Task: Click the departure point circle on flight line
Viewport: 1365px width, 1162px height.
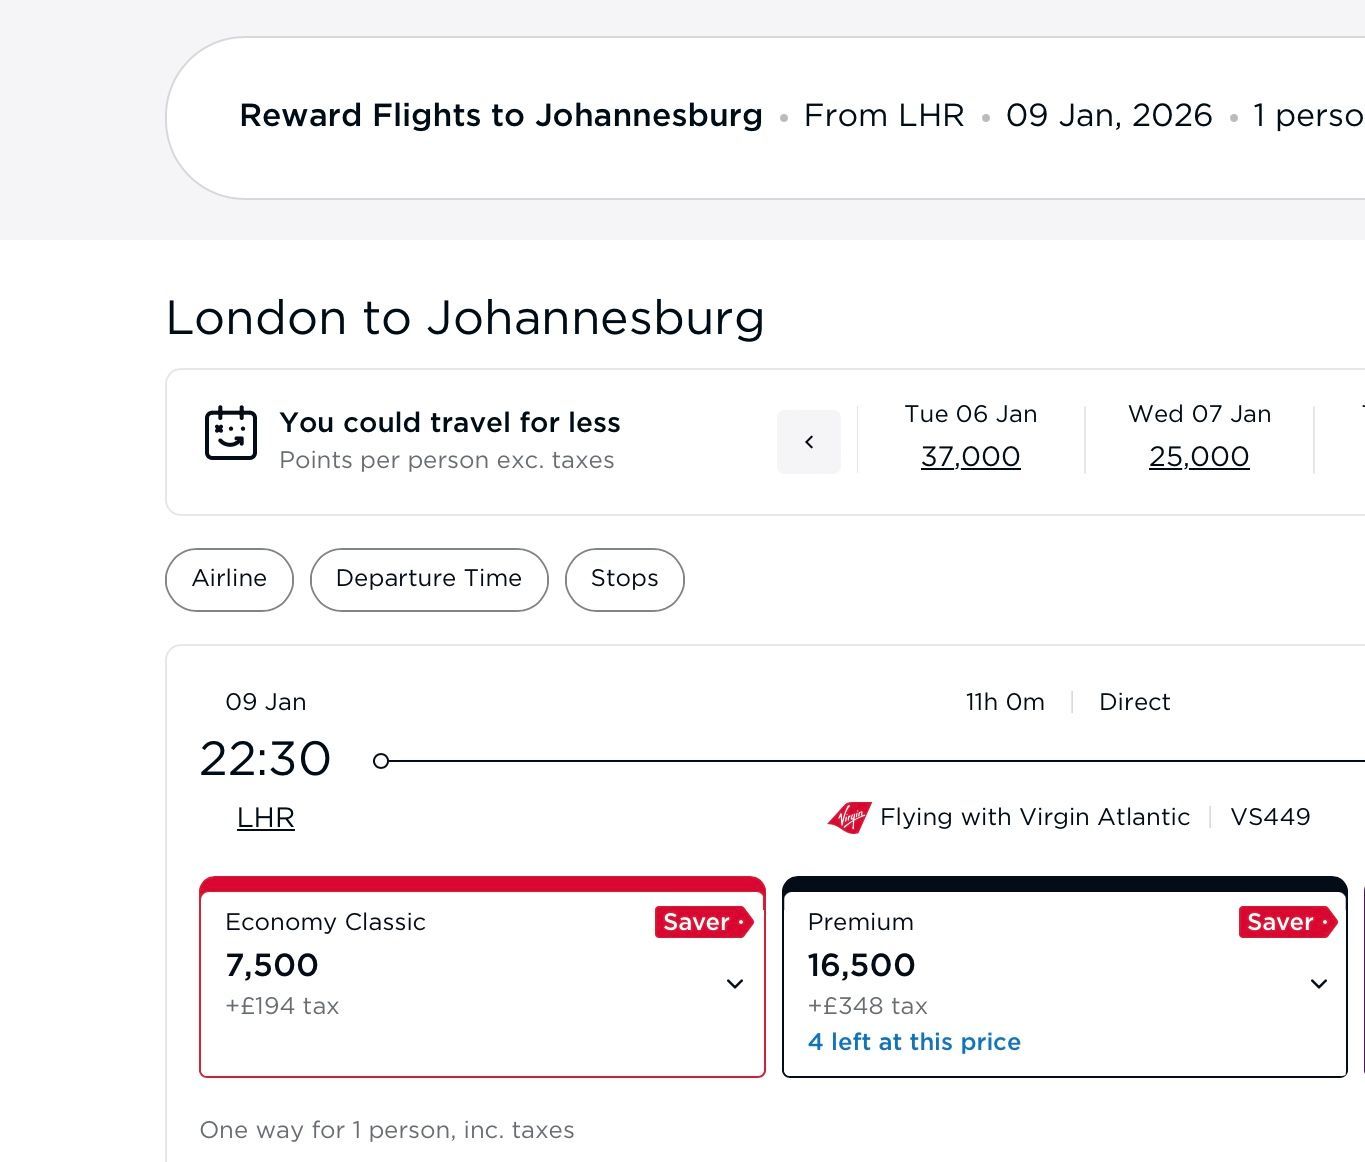Action: click(x=380, y=761)
